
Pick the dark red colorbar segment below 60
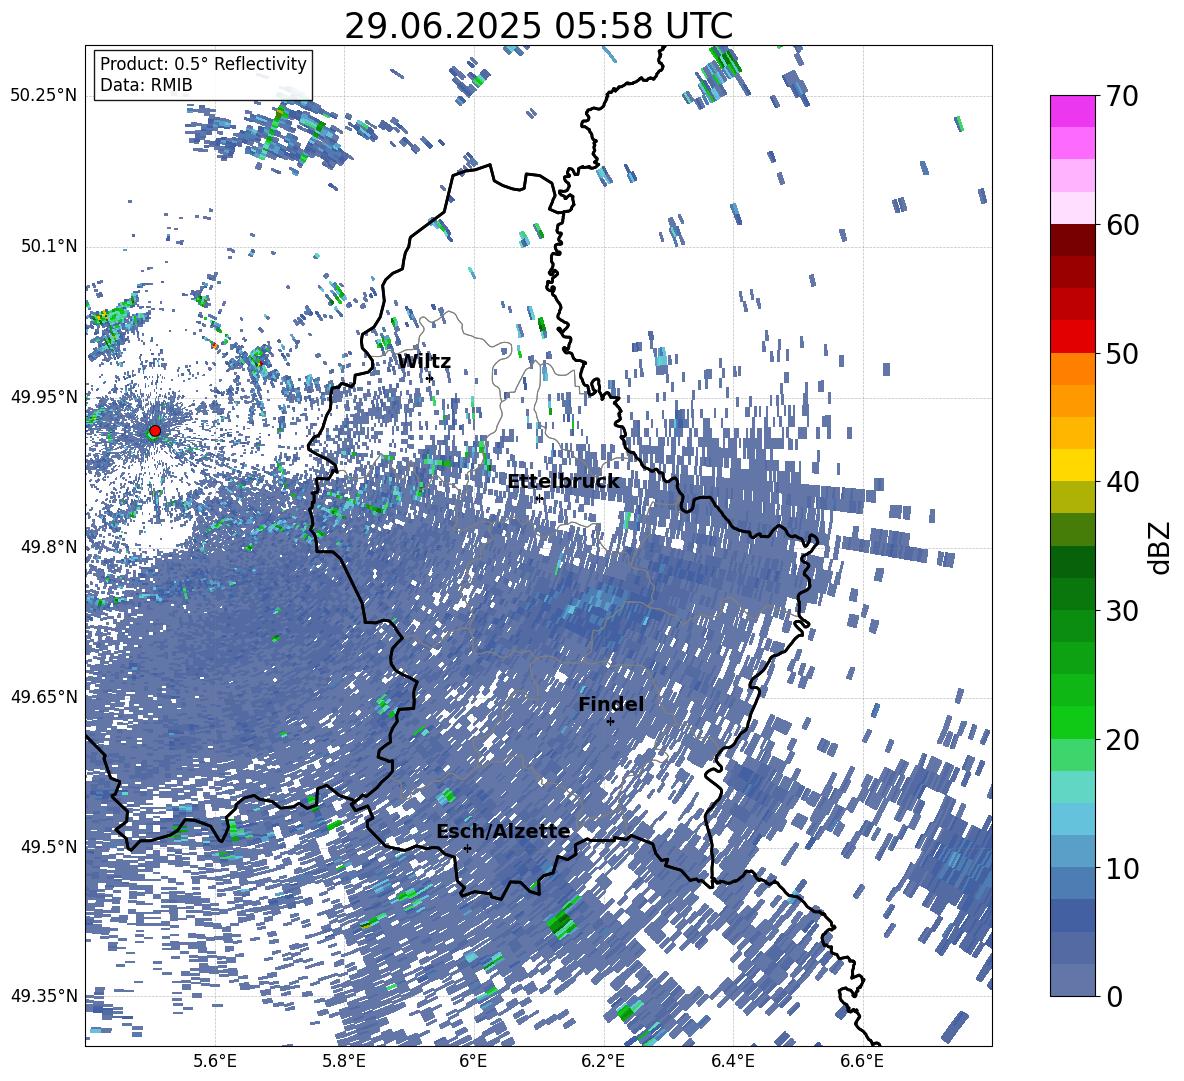pos(1072,240)
